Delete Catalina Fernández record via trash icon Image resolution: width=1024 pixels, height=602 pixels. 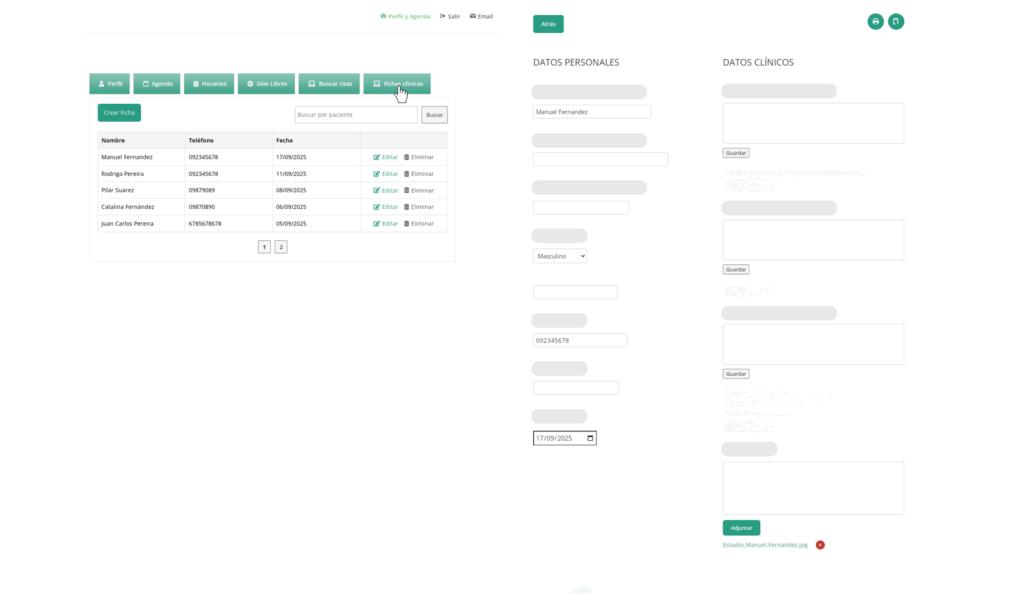407,207
